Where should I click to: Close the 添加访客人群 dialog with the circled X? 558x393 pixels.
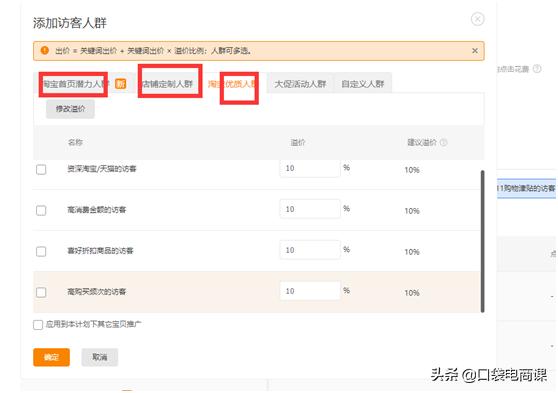(x=477, y=19)
